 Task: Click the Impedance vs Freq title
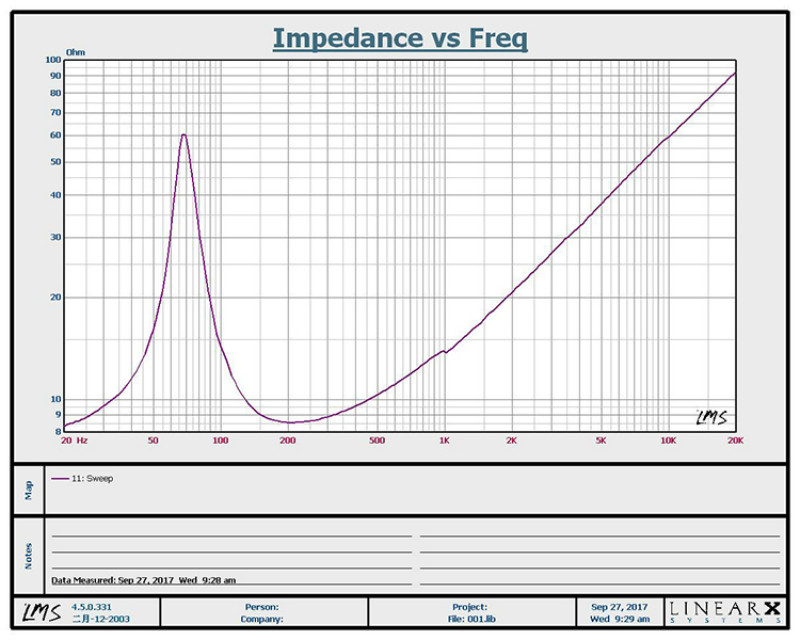400,38
